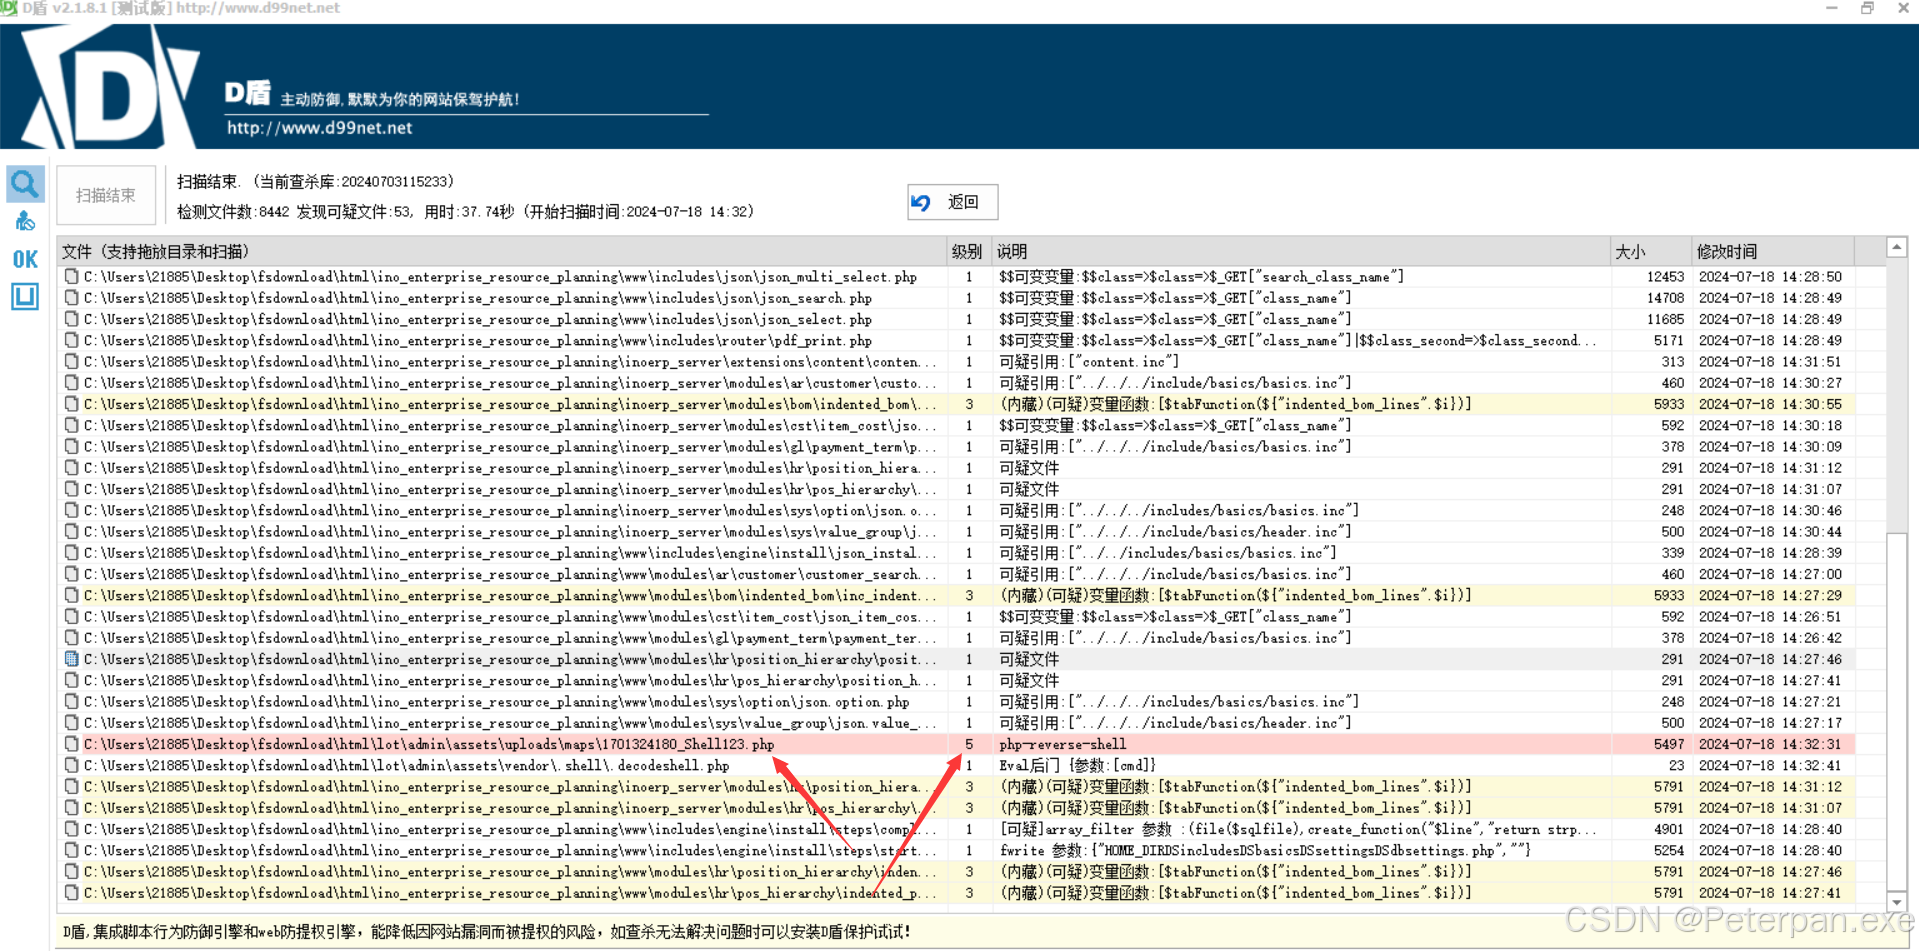Viewport: 1919px width, 951px height.
Task: Click file icon of json_search.php row
Action: pos(71,297)
